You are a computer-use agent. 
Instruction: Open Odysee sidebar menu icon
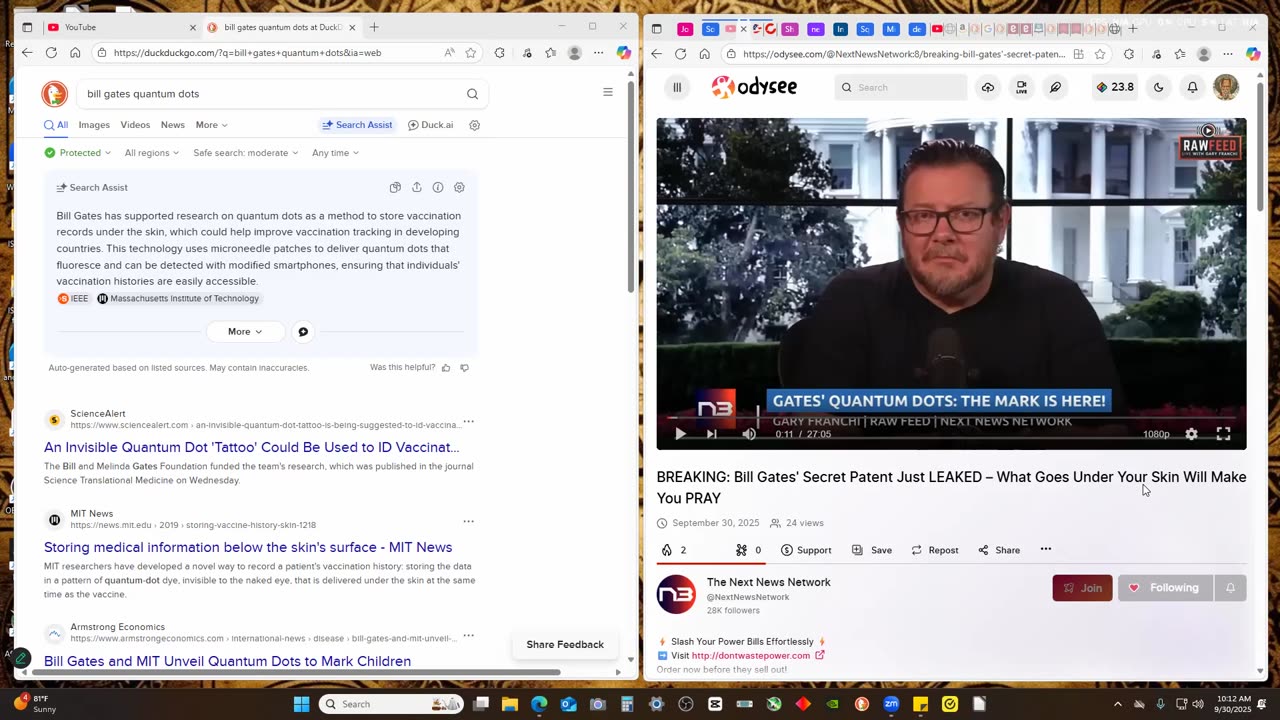677,87
